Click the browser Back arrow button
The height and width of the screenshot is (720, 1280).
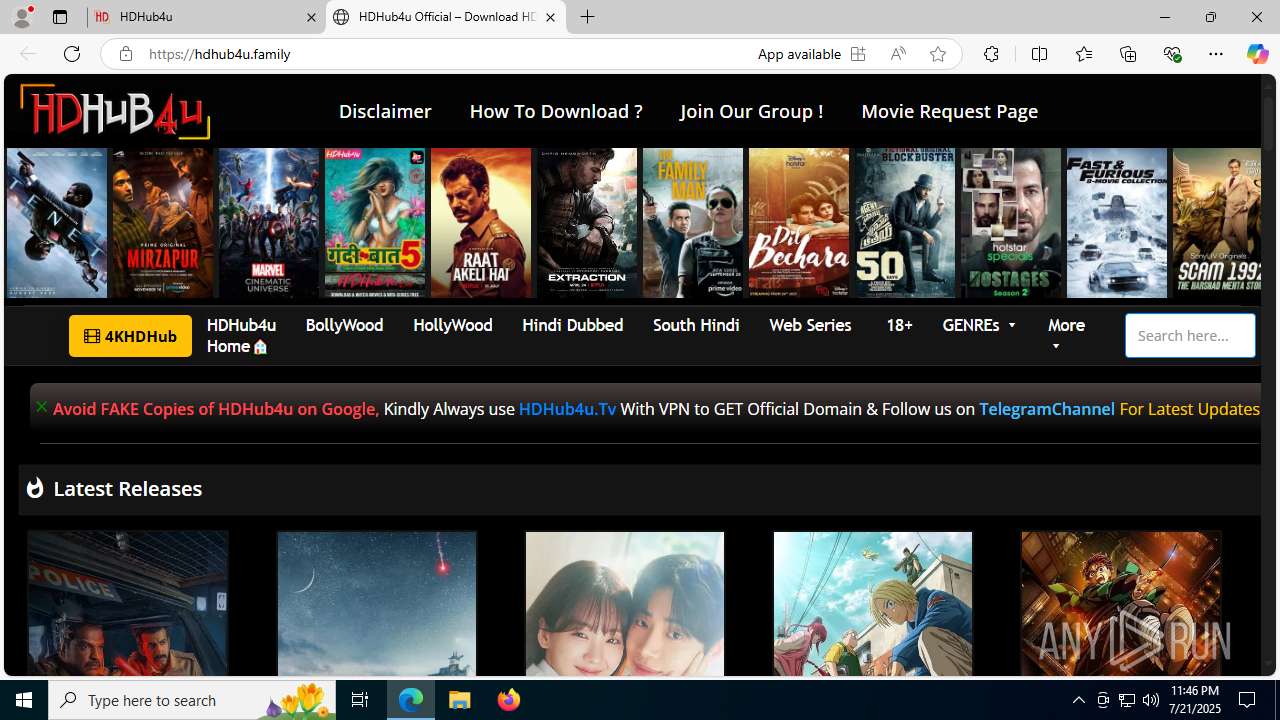pyautogui.click(x=27, y=54)
